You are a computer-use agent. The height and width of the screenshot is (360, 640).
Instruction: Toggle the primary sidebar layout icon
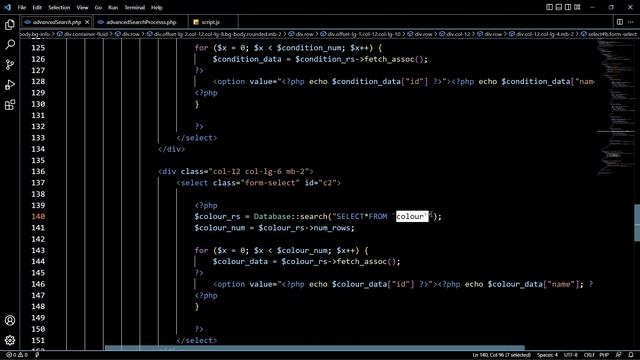(549, 7)
